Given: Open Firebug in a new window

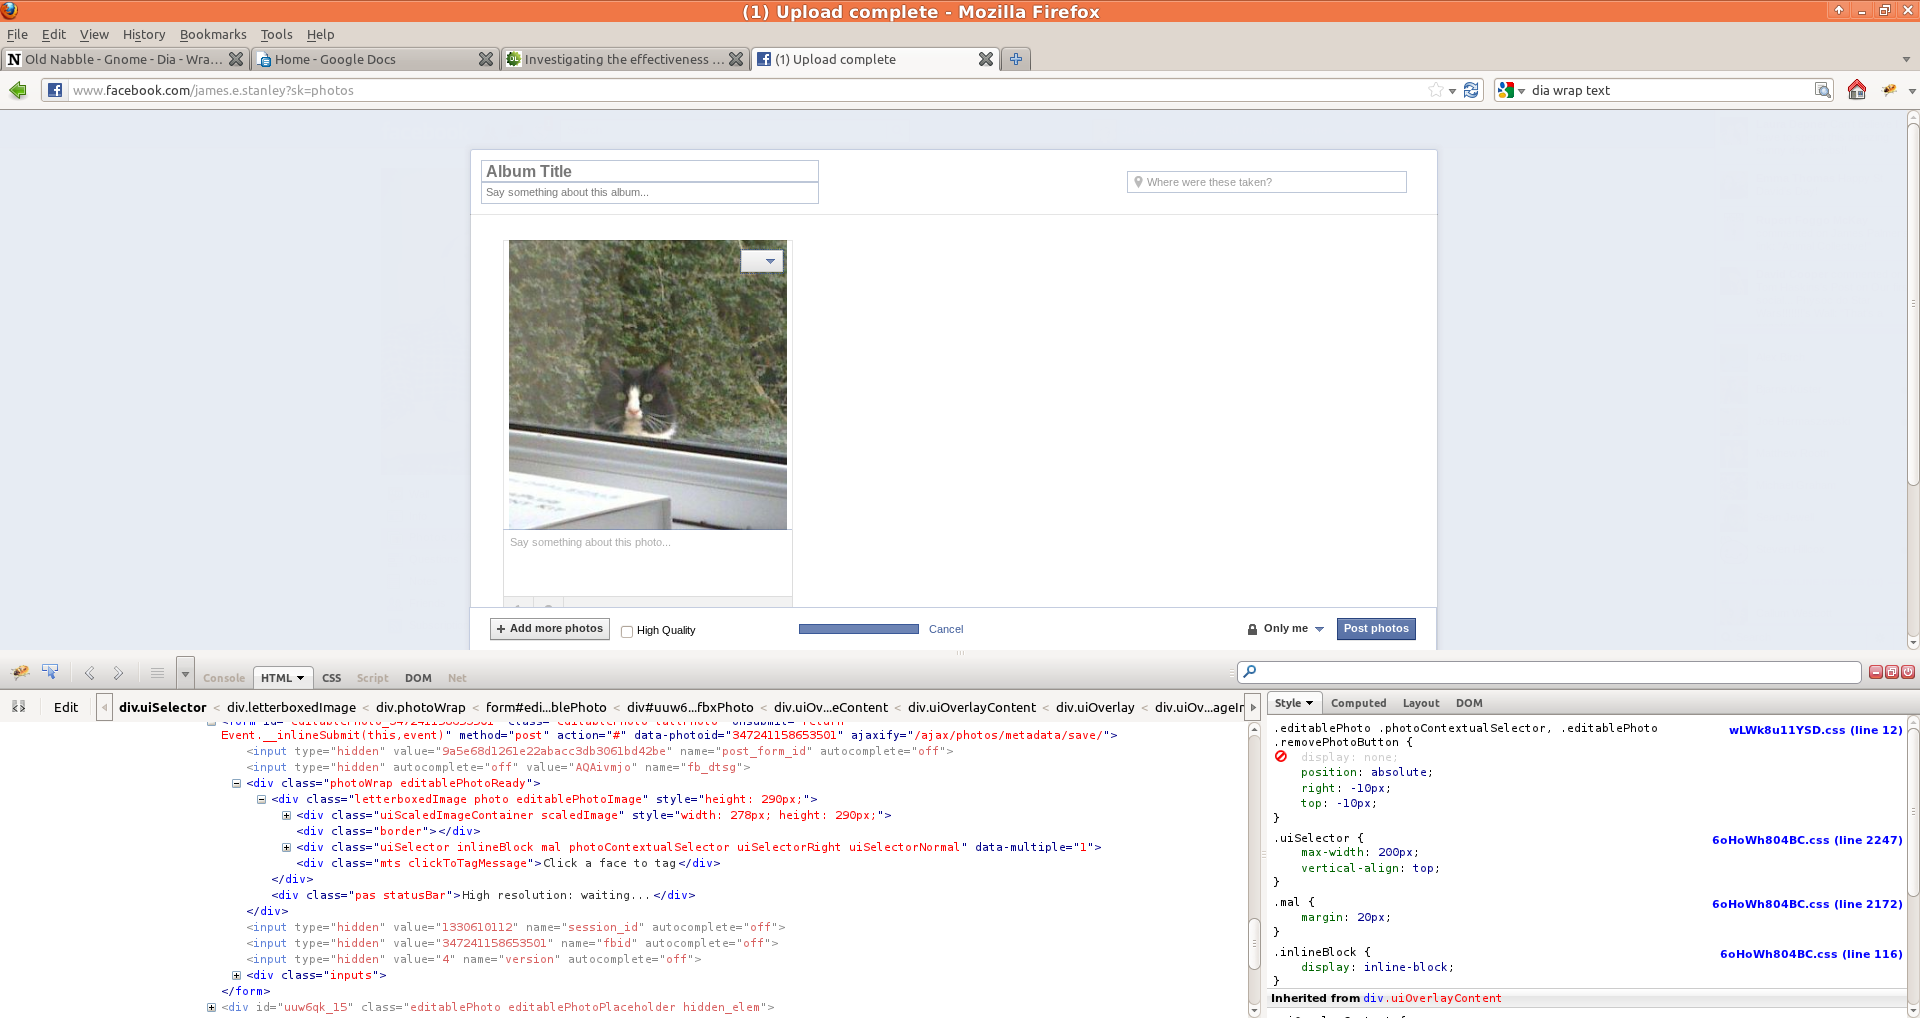Looking at the screenshot, I should [1891, 672].
